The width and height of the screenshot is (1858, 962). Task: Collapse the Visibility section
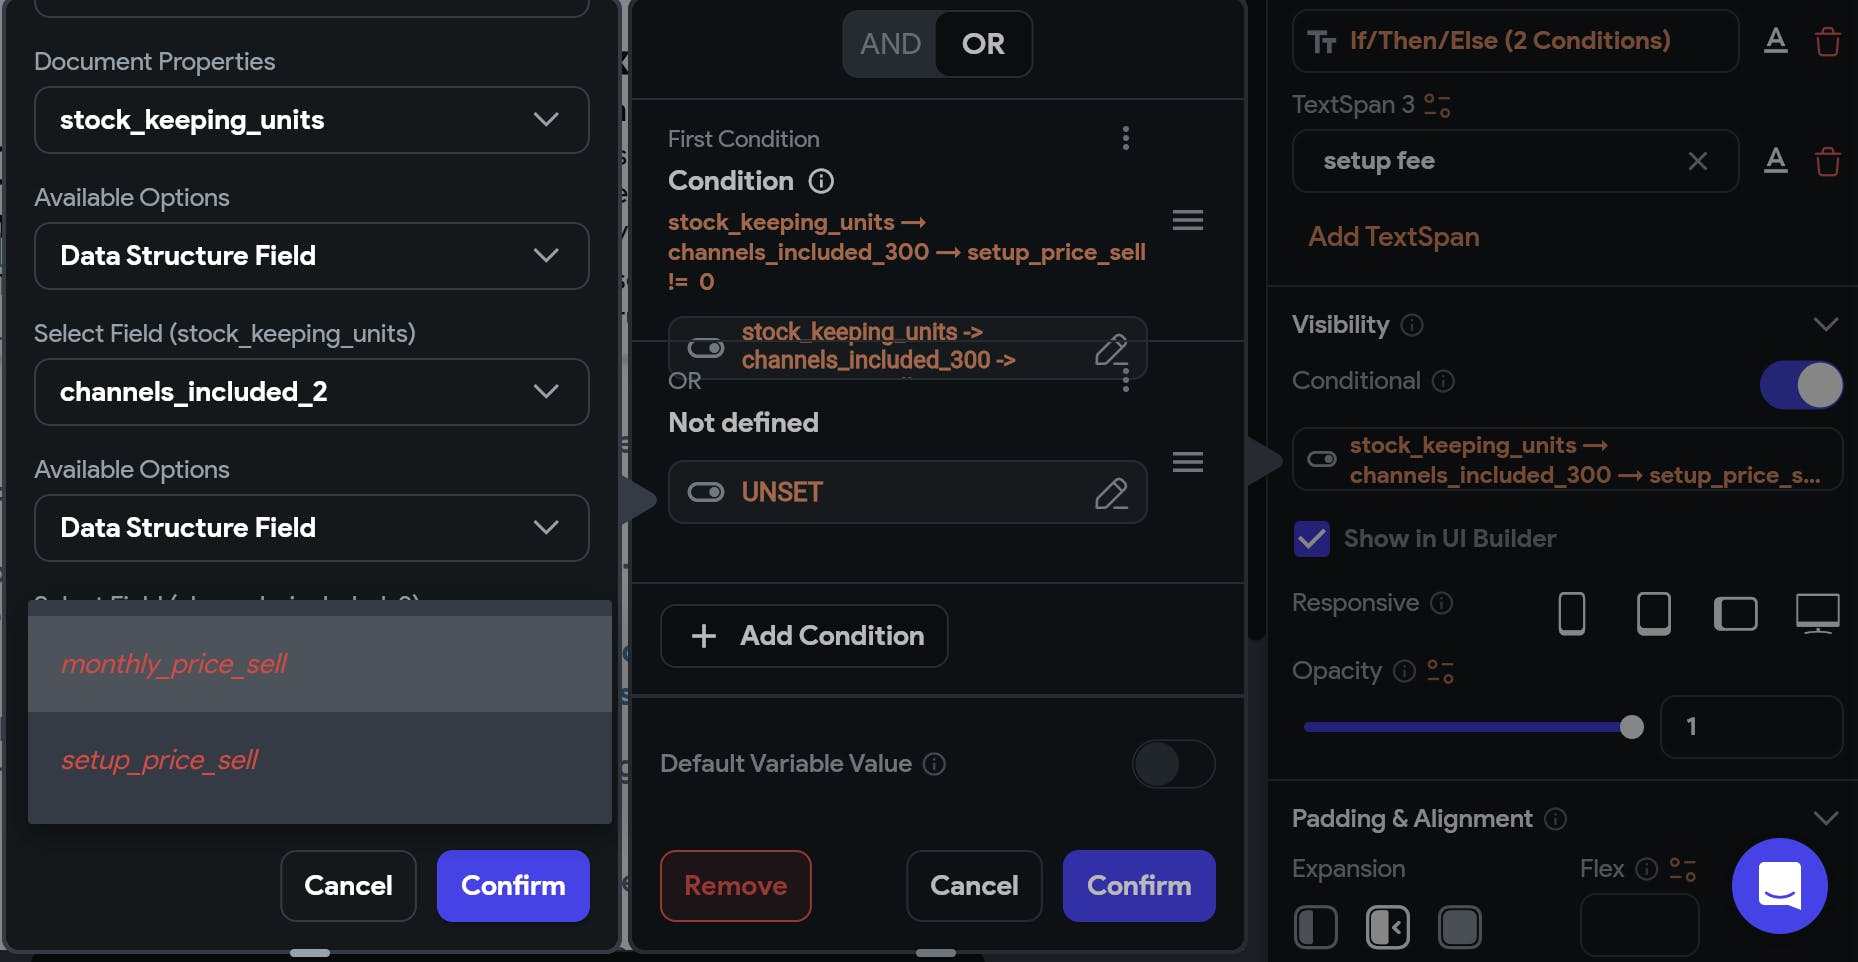[1825, 325]
